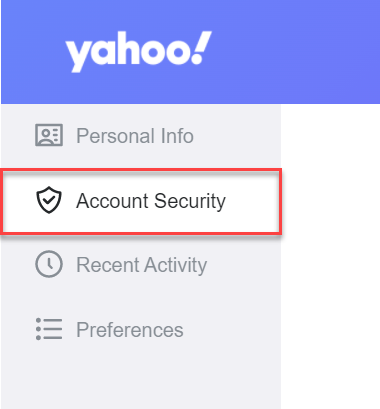Click the person silhouette in the ID card icon
This screenshot has width=380, height=409.
pos(46,136)
